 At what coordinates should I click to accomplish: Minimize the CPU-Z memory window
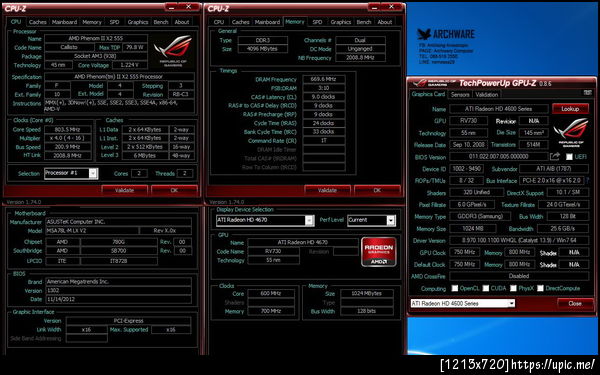pyautogui.click(x=374, y=7)
